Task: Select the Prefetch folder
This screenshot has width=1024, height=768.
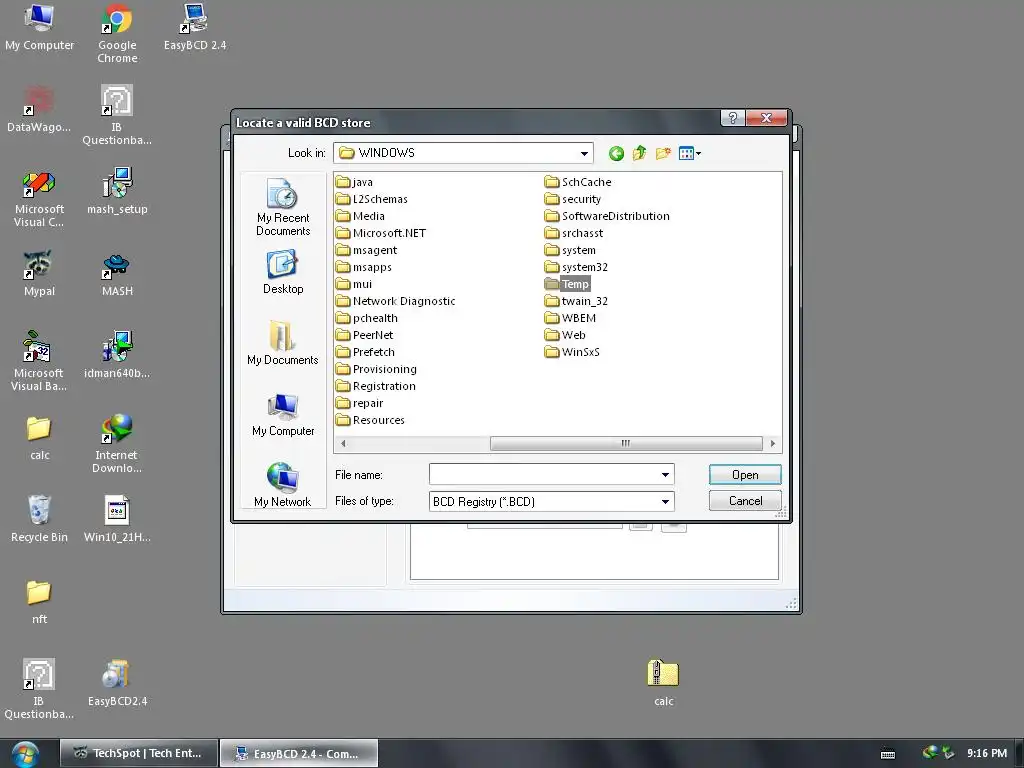Action: click(365, 352)
